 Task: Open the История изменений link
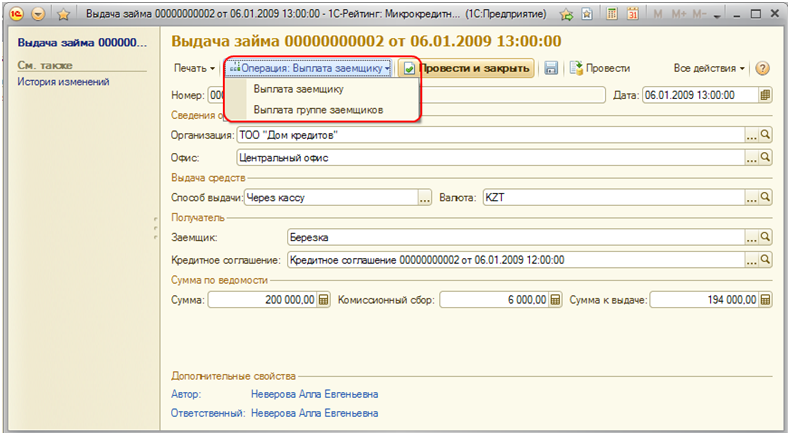[x=63, y=82]
